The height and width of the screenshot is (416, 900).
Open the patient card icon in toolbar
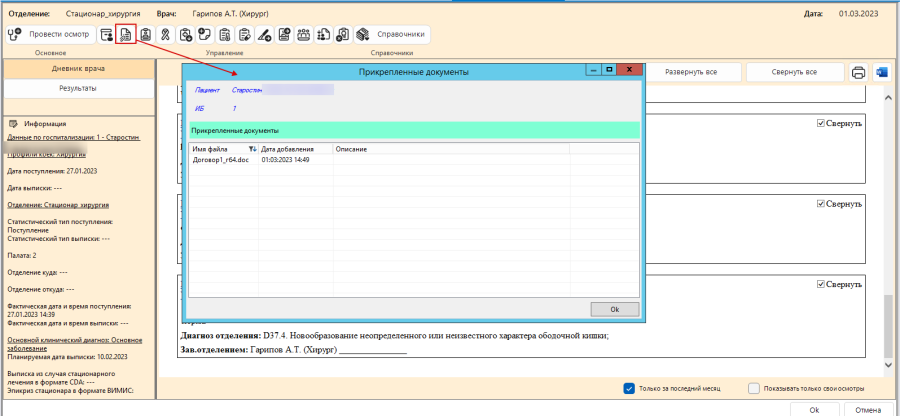tap(106, 34)
